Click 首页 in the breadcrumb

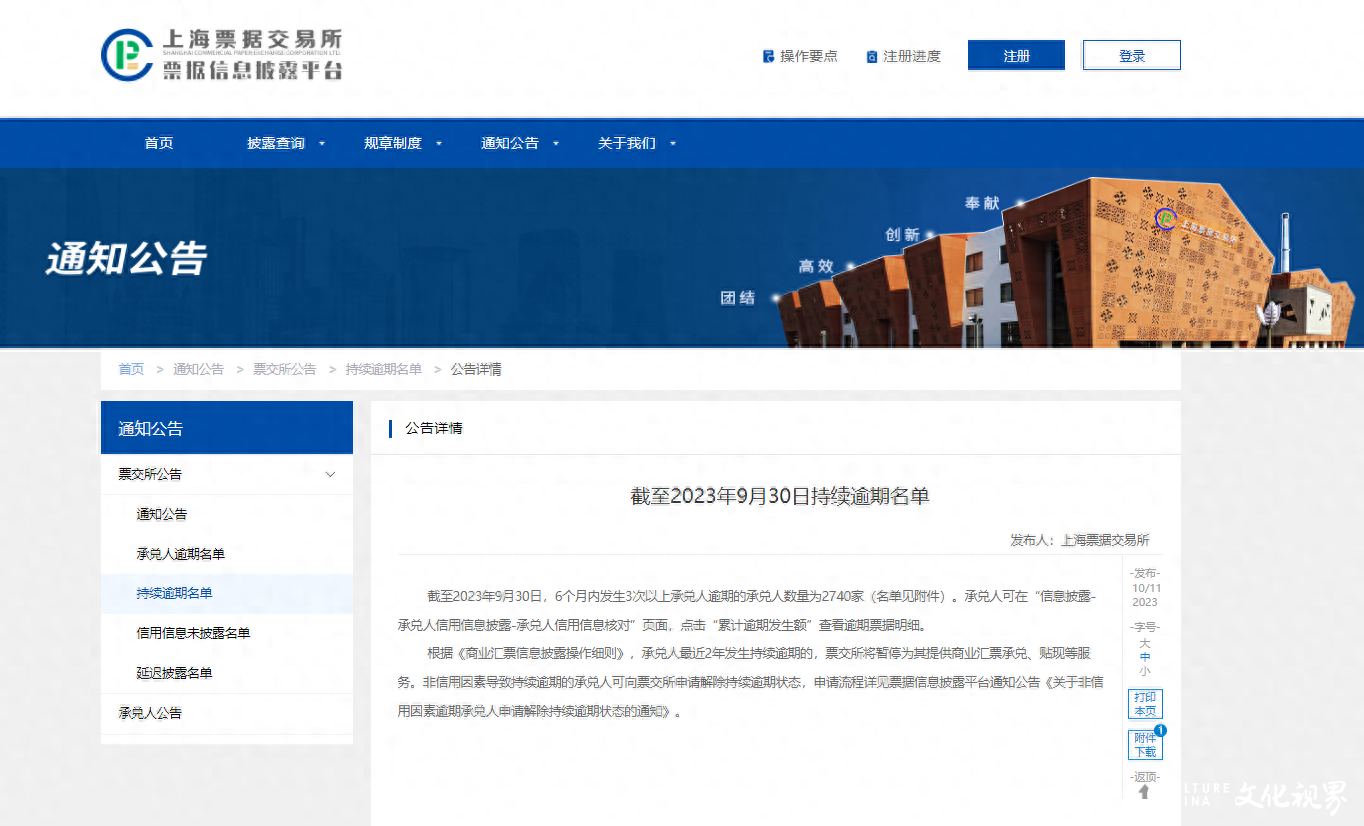coord(131,369)
